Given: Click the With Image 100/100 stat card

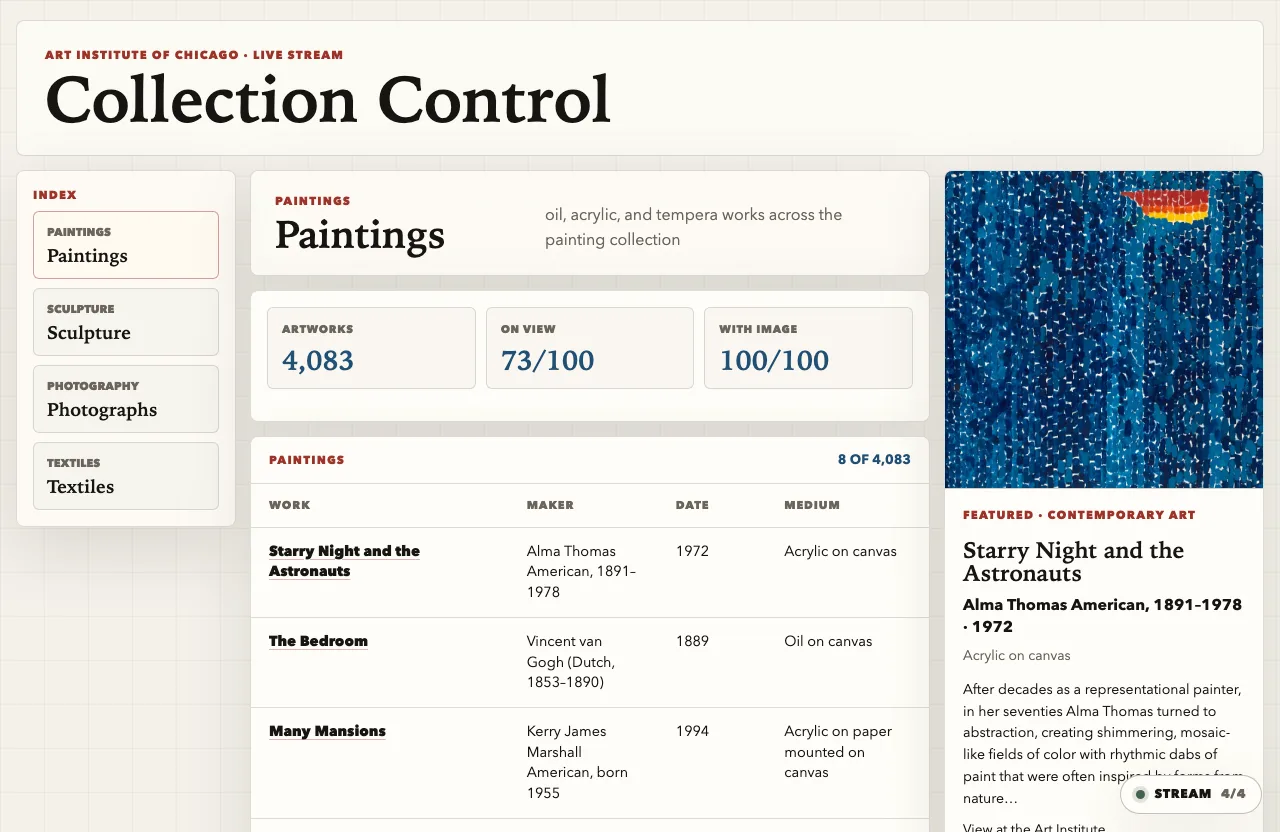Looking at the screenshot, I should [x=808, y=348].
